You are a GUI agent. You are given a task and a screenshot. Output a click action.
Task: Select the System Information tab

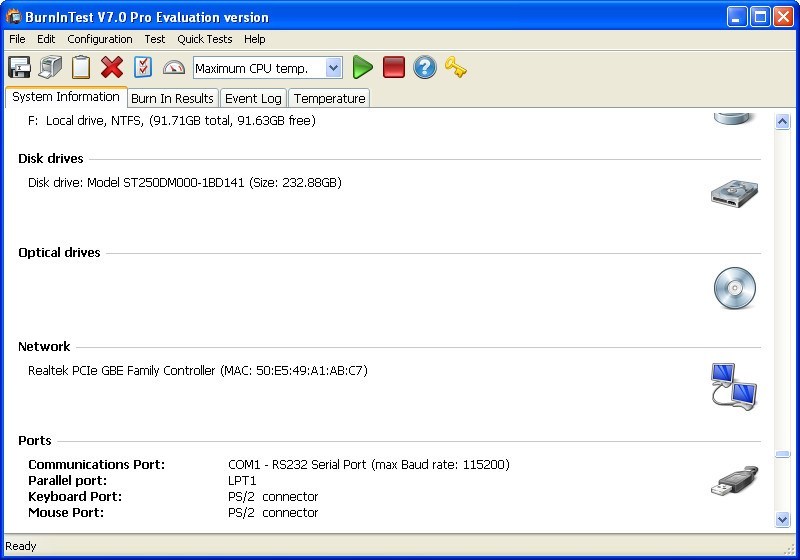[66, 97]
